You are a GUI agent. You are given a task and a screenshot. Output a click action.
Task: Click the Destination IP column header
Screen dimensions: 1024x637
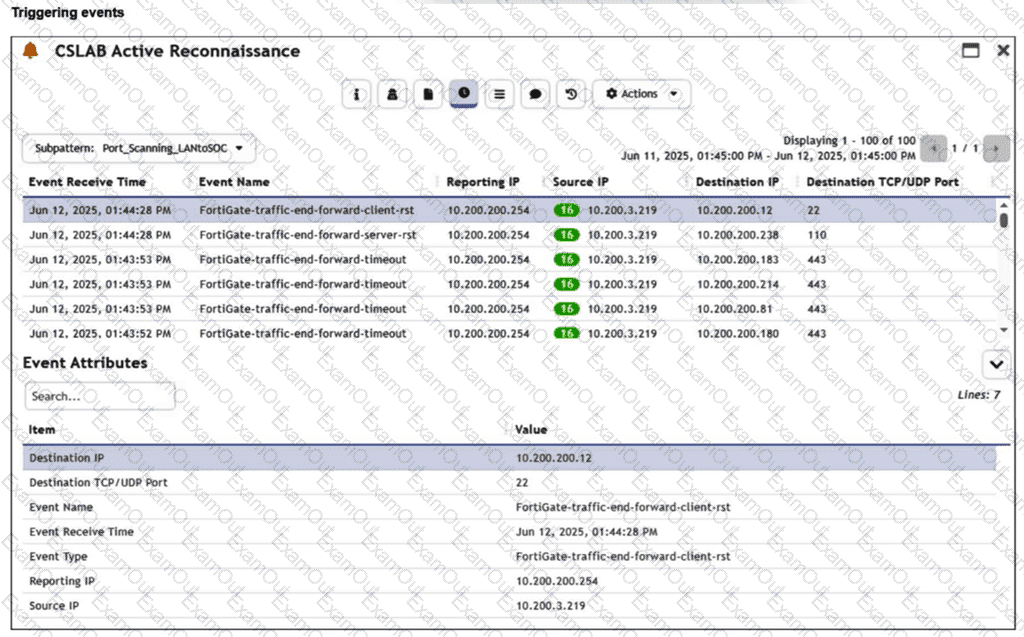tap(737, 182)
